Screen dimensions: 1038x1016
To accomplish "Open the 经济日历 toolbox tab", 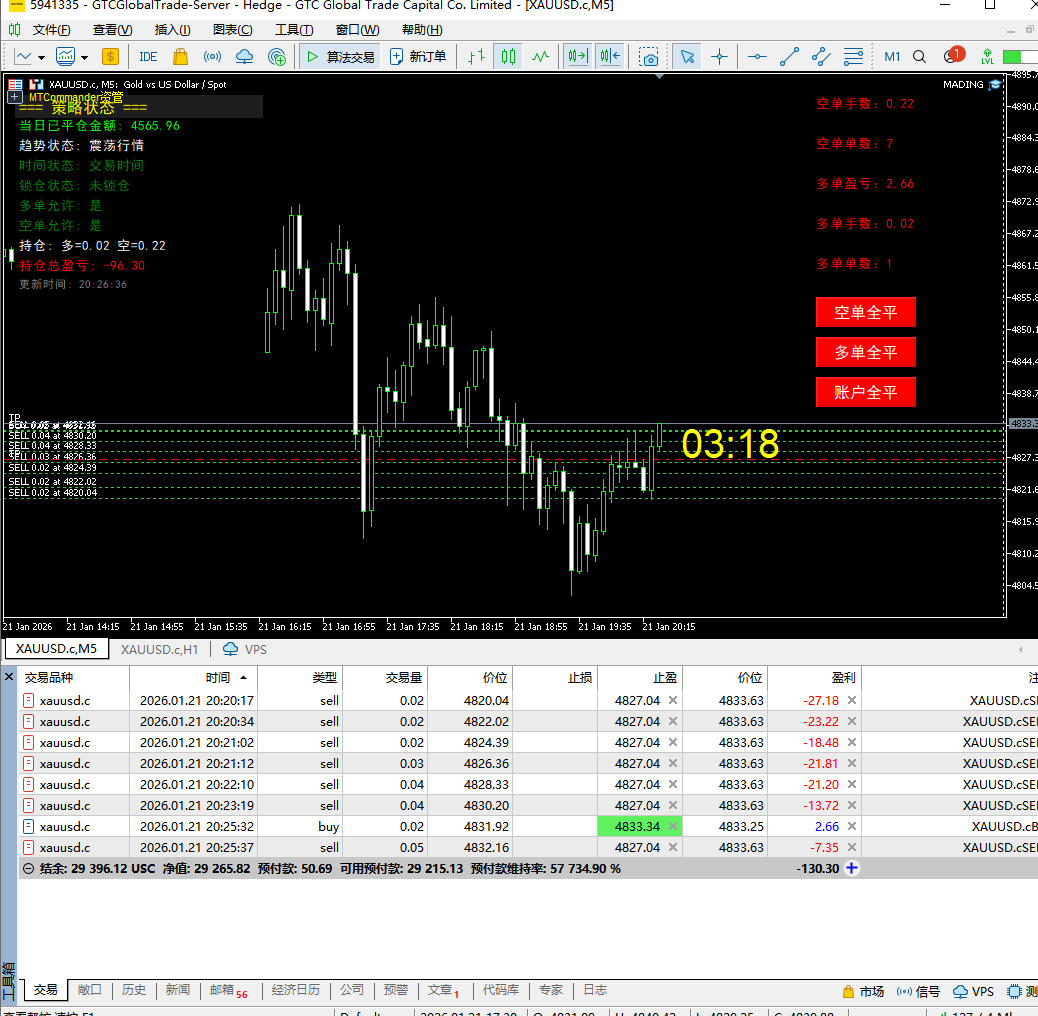I will [x=295, y=990].
